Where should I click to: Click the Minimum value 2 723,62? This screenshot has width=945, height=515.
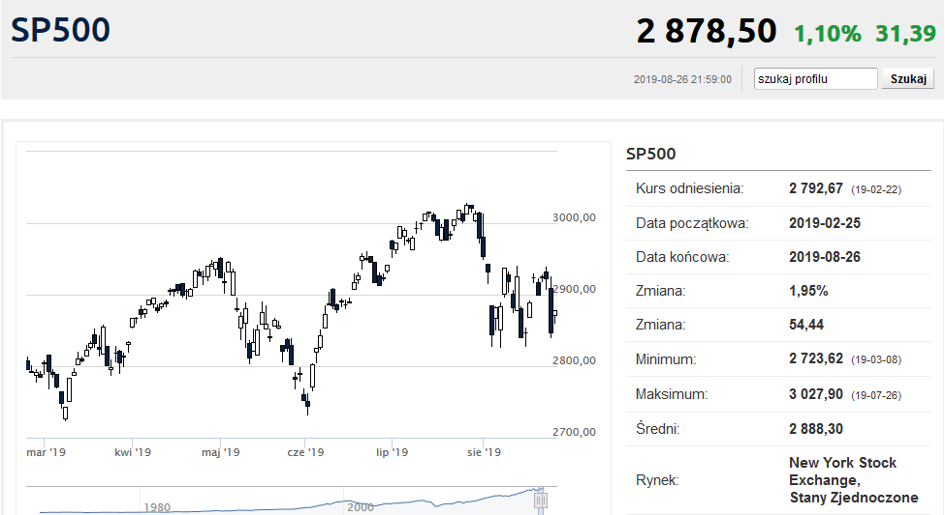817,359
